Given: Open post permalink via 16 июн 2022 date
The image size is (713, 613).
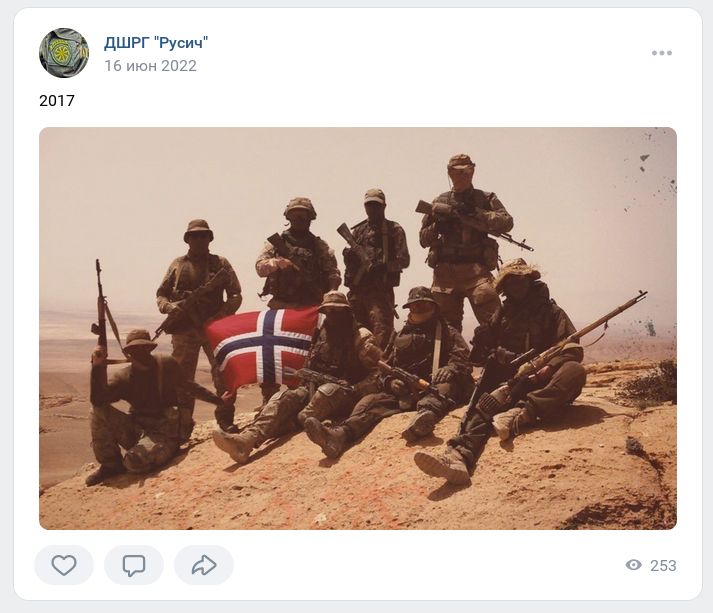Looking at the screenshot, I should [151, 66].
